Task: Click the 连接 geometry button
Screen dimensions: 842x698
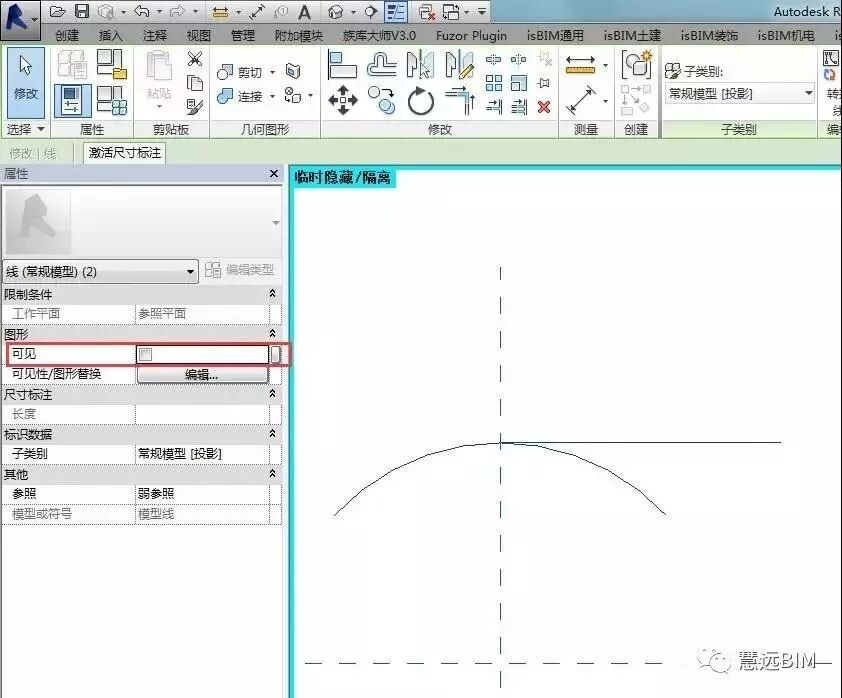Action: coord(240,97)
